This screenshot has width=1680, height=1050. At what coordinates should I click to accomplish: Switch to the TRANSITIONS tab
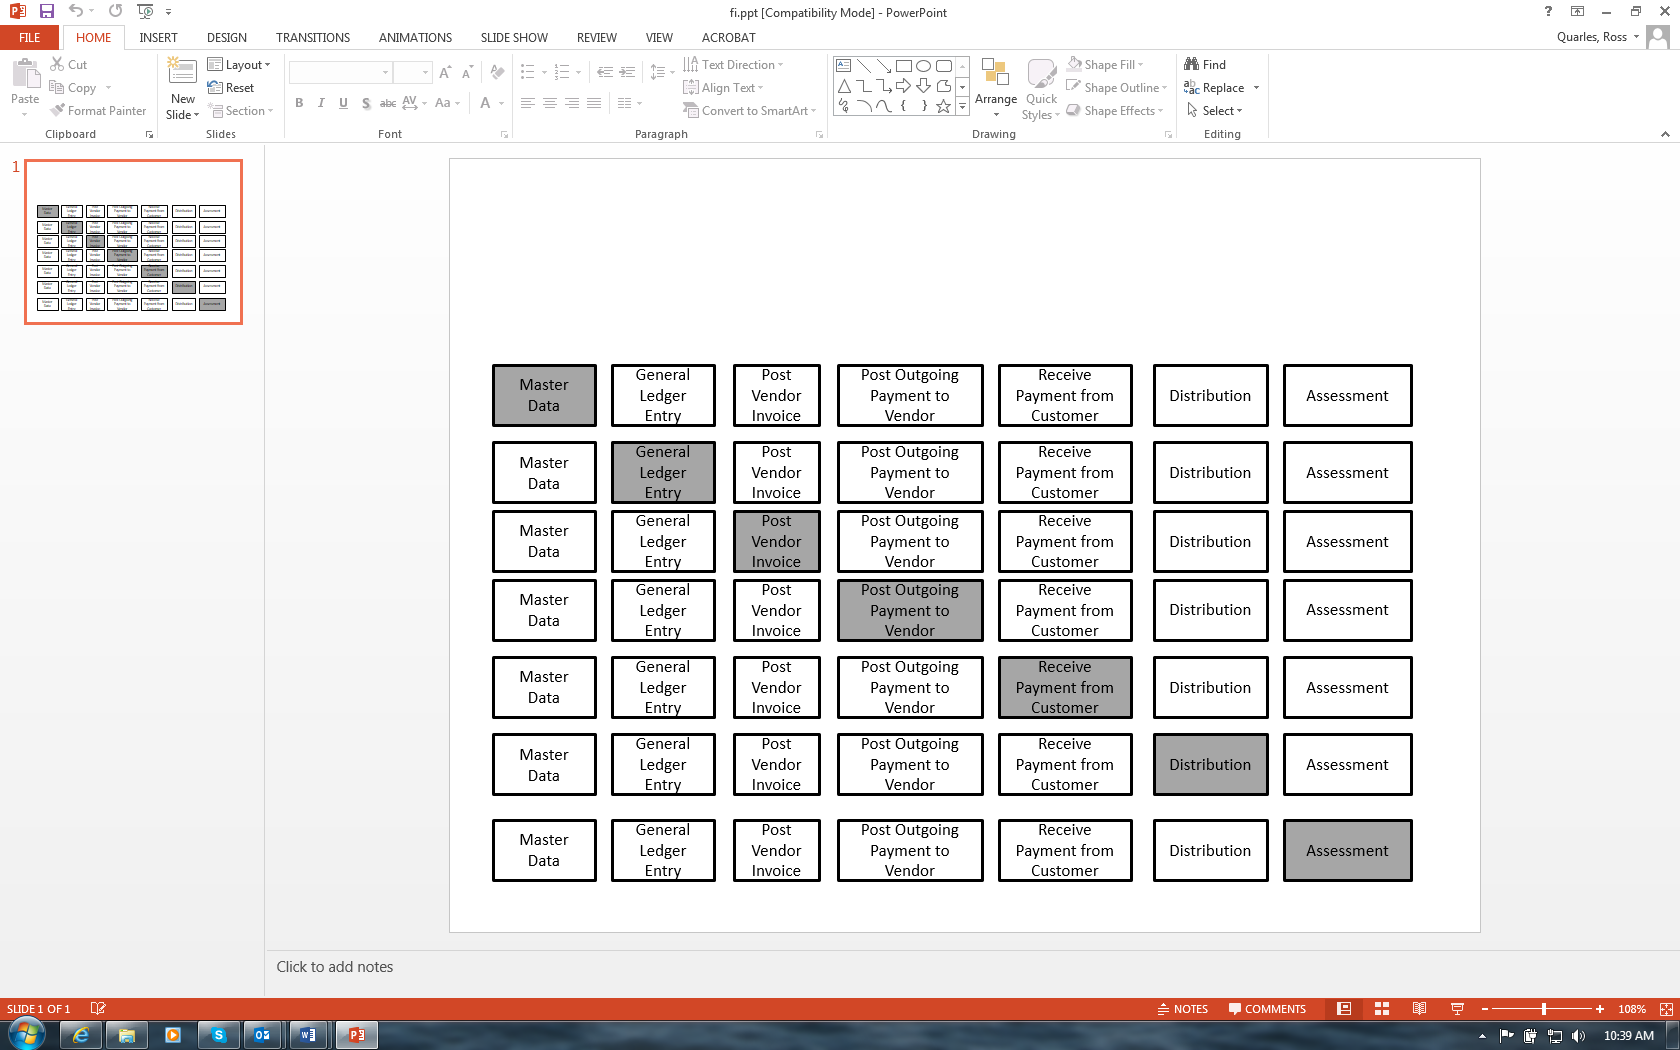pos(313,37)
